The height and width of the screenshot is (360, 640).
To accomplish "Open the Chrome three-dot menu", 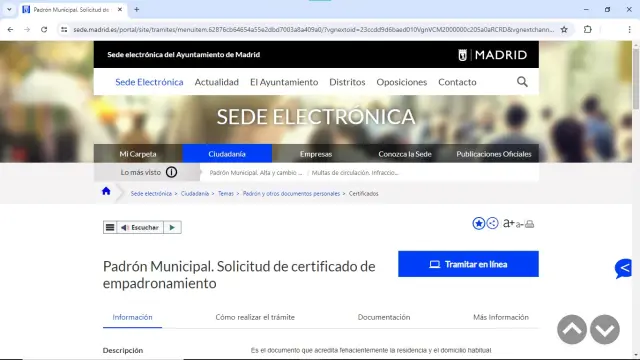I will pos(629,29).
